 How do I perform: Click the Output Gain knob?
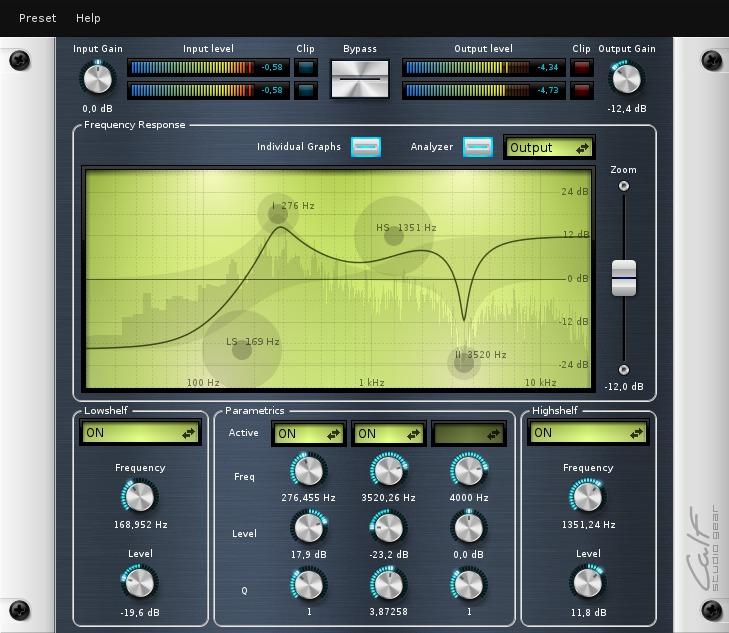626,79
